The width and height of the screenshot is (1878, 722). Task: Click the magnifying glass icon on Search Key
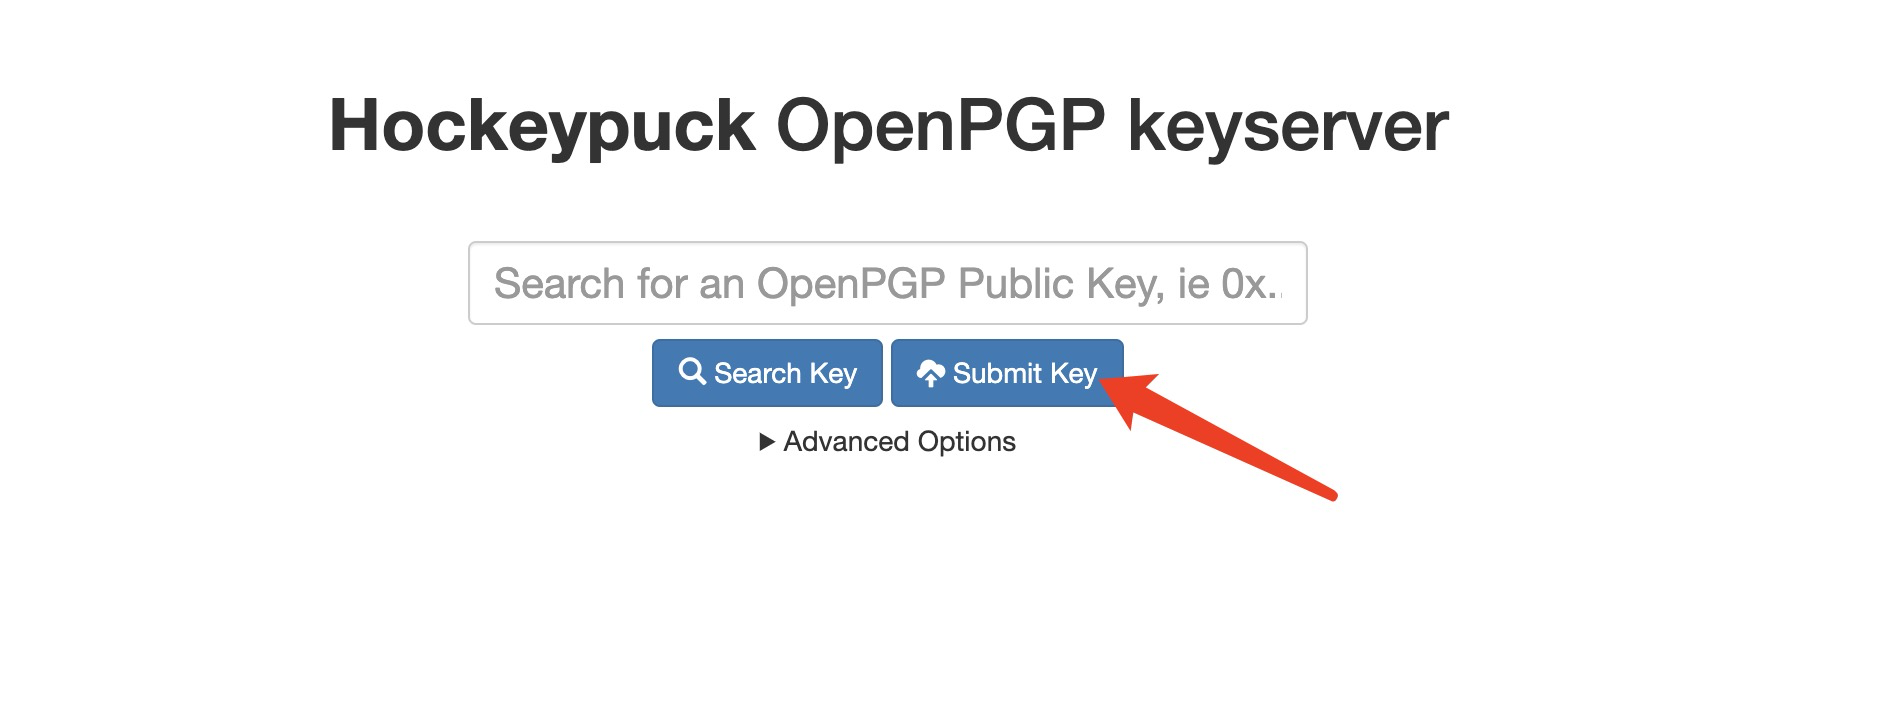[x=691, y=372]
